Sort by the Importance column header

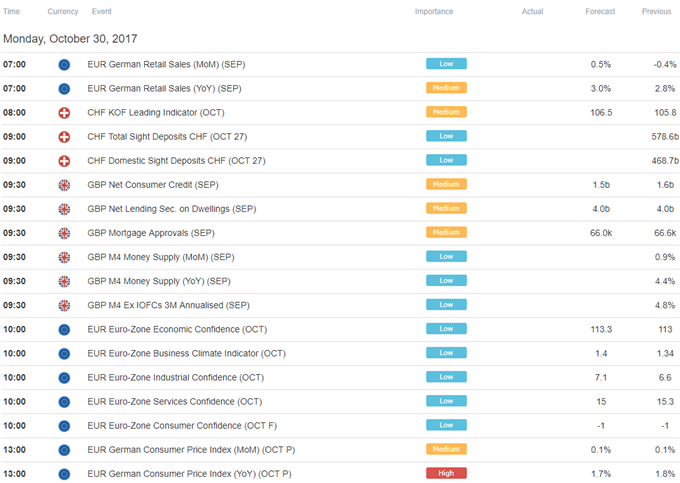tap(434, 12)
